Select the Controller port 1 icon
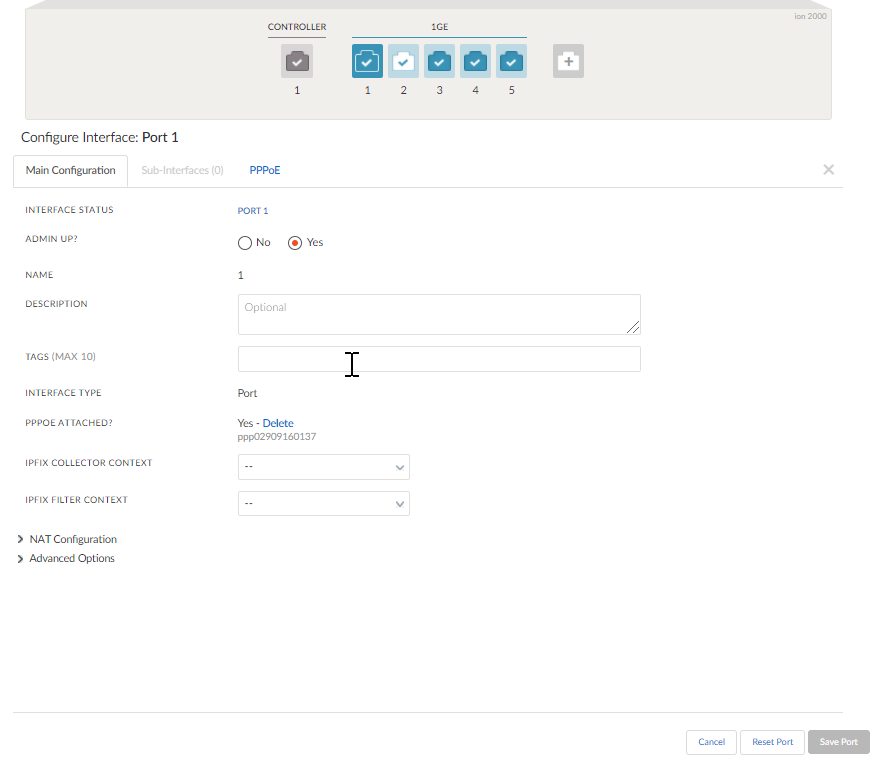This screenshot has width=872, height=763. tap(297, 61)
